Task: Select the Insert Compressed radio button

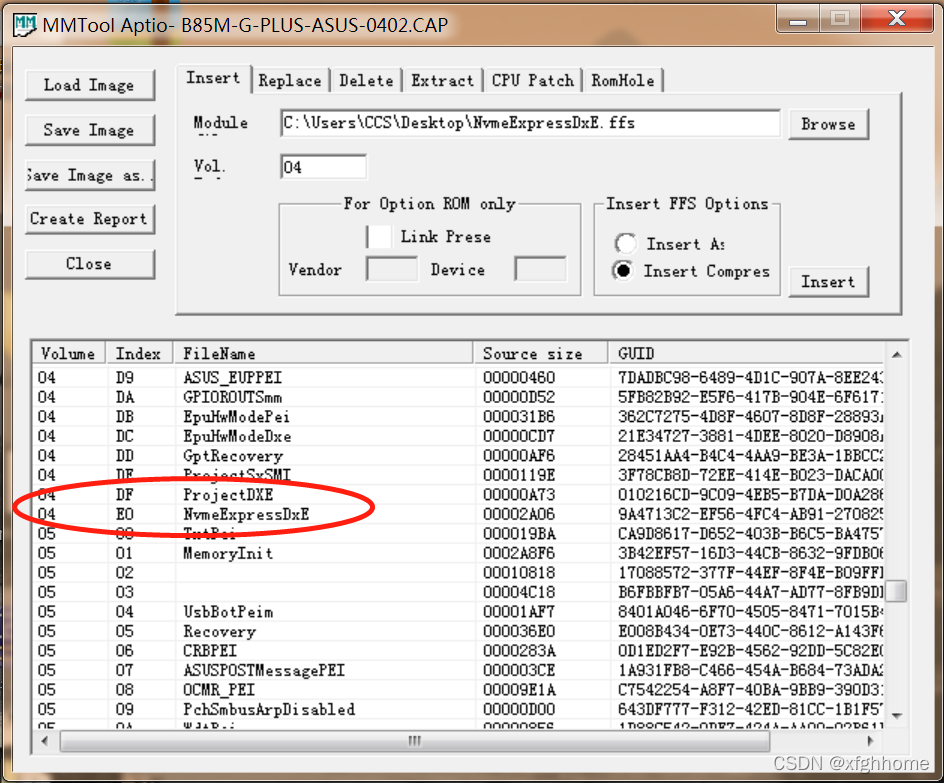Action: pyautogui.click(x=623, y=271)
